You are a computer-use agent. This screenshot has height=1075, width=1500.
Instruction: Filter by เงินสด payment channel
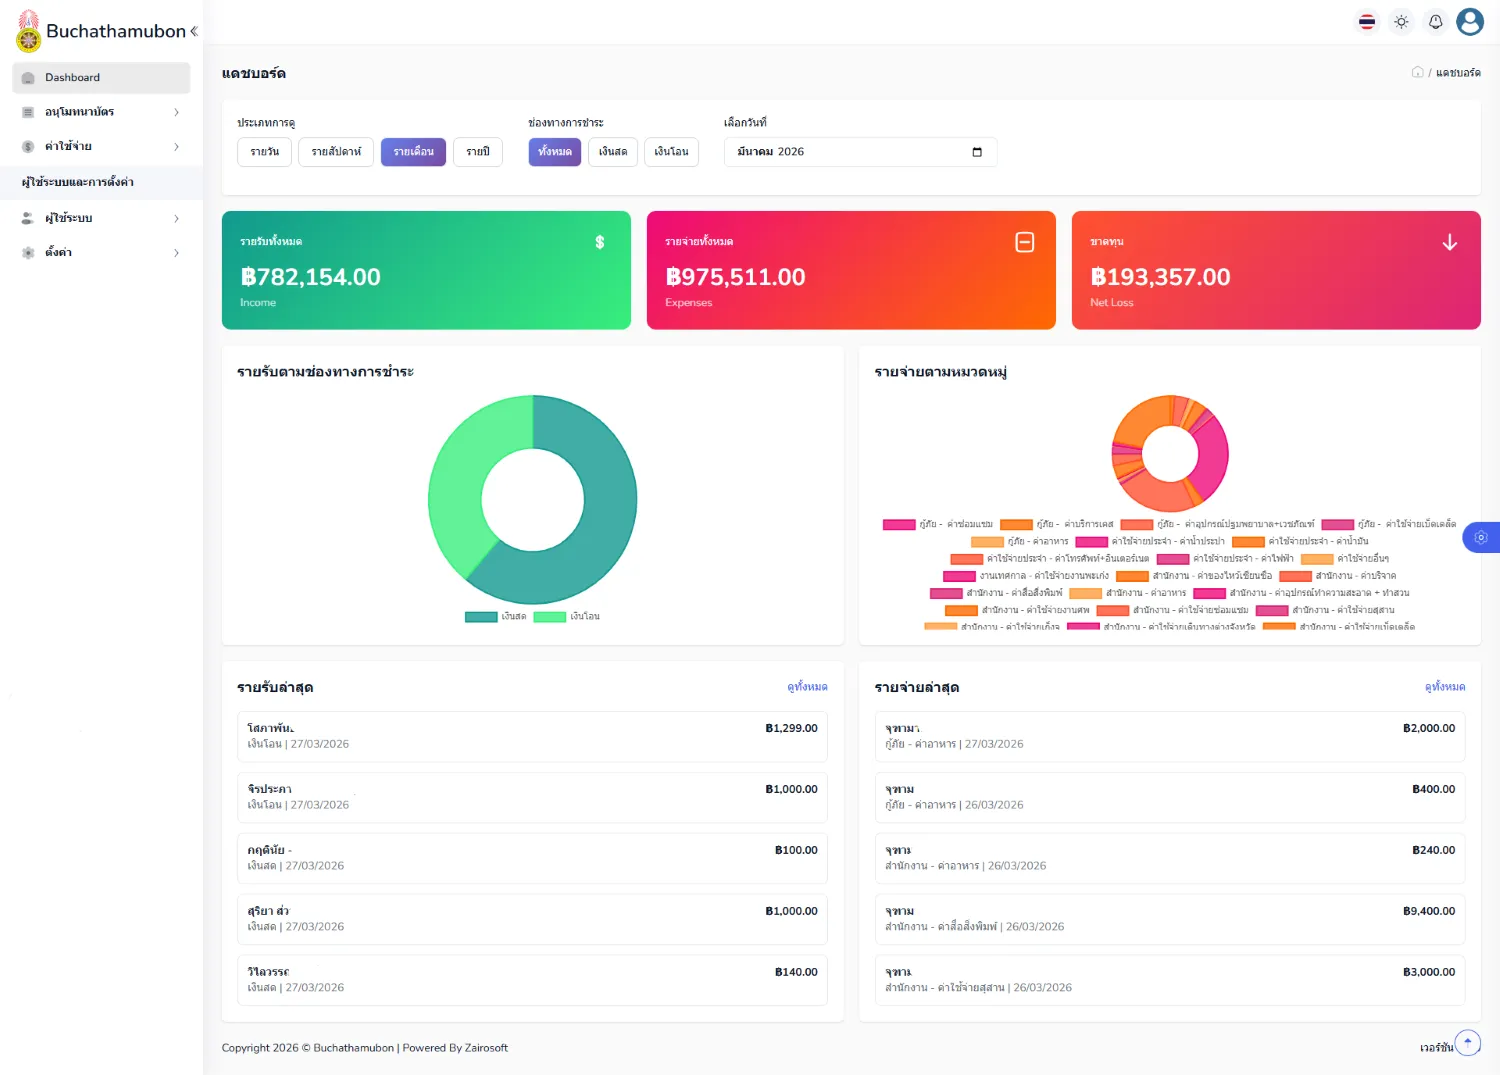click(613, 152)
